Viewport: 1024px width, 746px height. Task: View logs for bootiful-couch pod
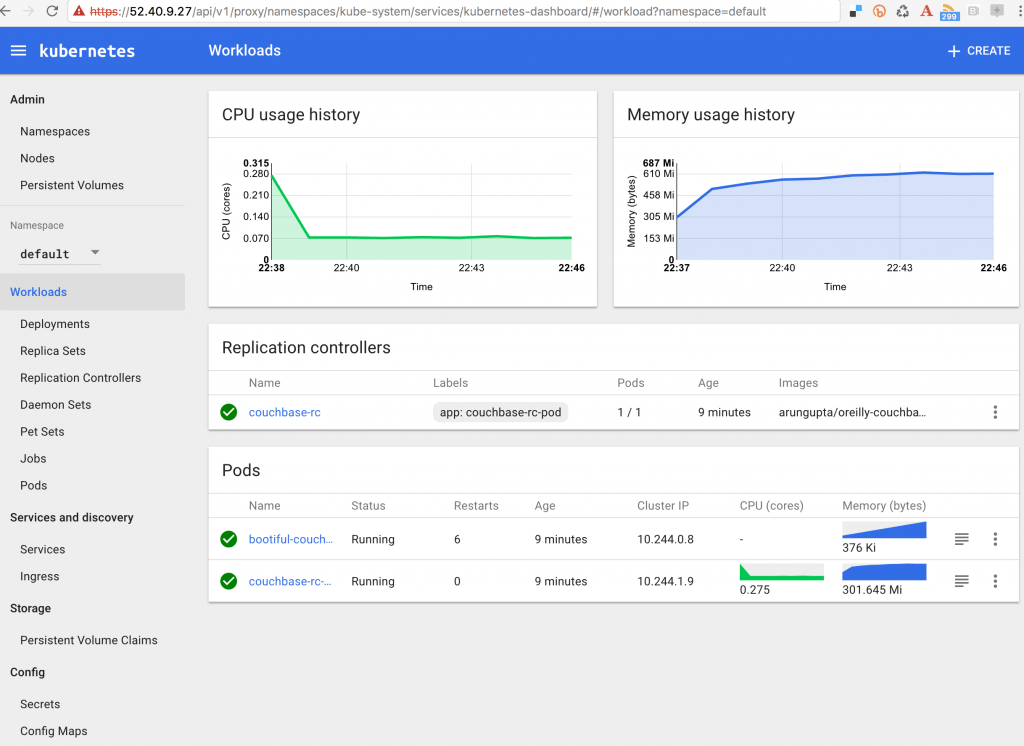pos(961,539)
